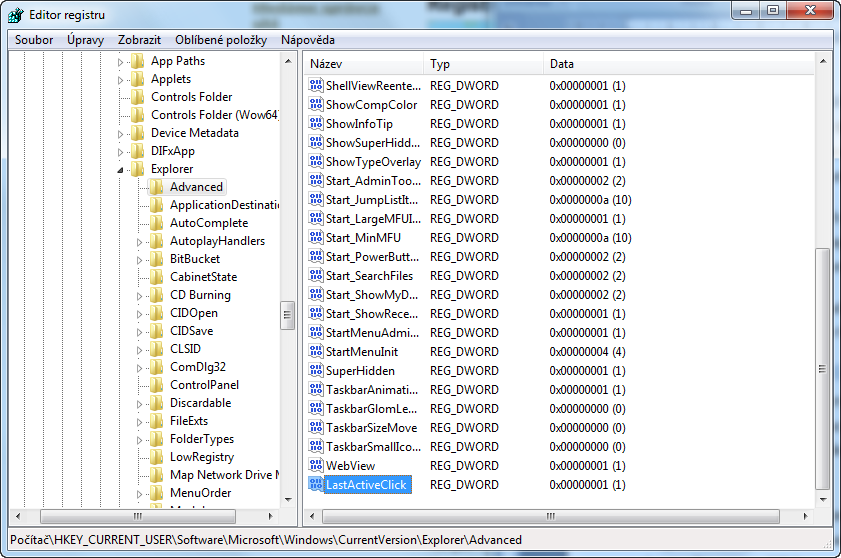
Task: Click the Start_MinMFU DWORD value icon
Action: (x=316, y=238)
